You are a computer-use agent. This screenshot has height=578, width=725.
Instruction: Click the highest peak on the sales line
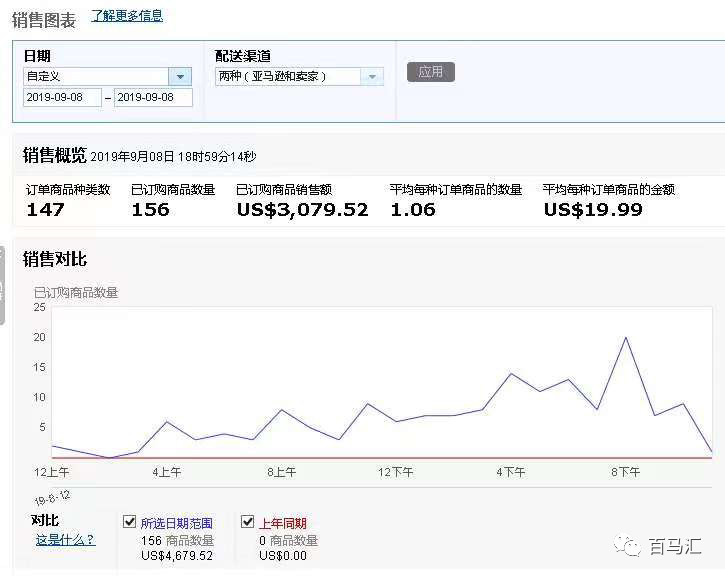pyautogui.click(x=626, y=337)
